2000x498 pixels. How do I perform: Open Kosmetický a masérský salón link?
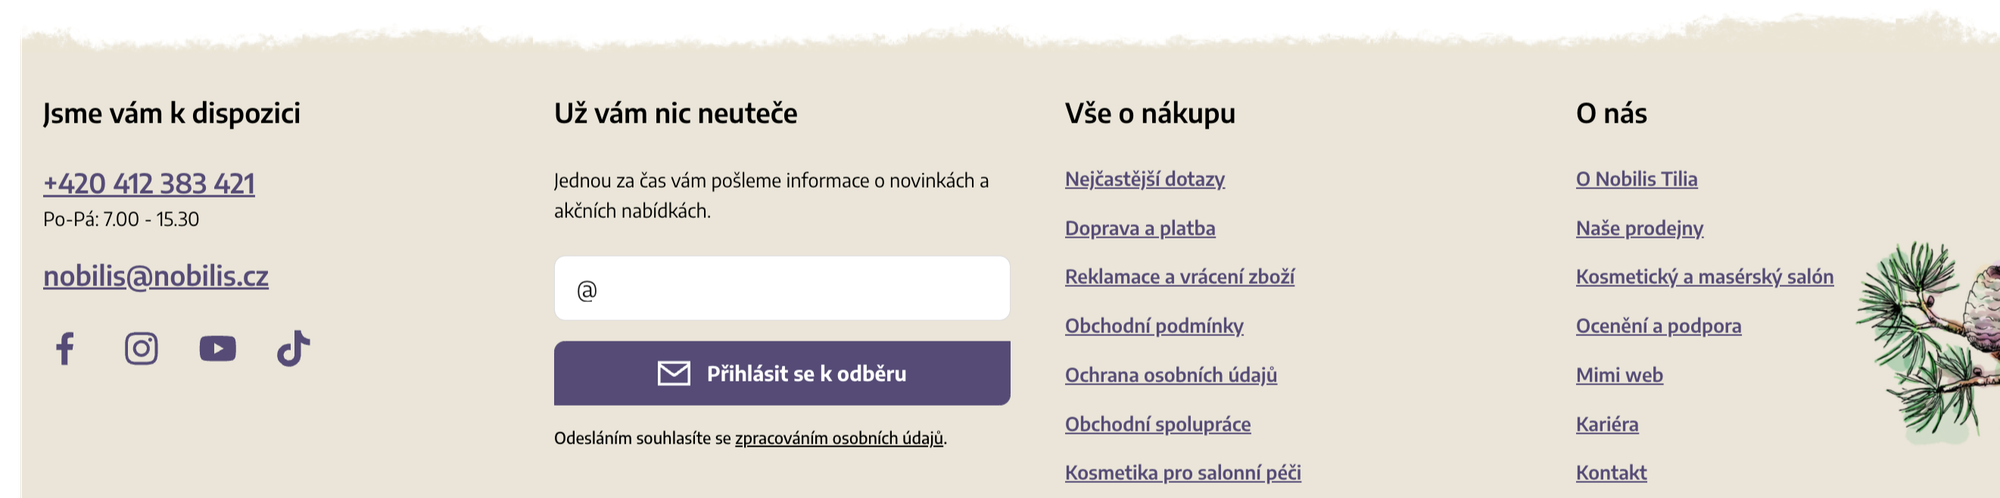point(1705,277)
